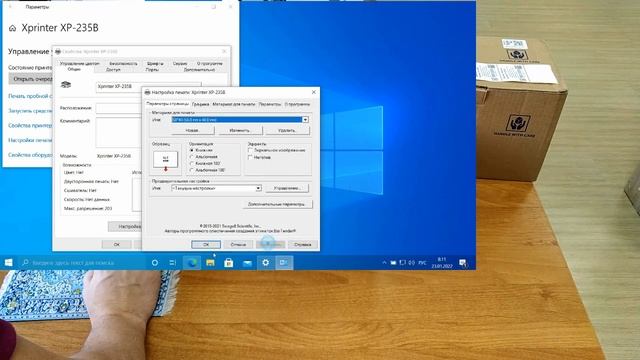This screenshot has width=640, height=360.
Task: Confirm print settings with the OK button
Action: [206, 244]
